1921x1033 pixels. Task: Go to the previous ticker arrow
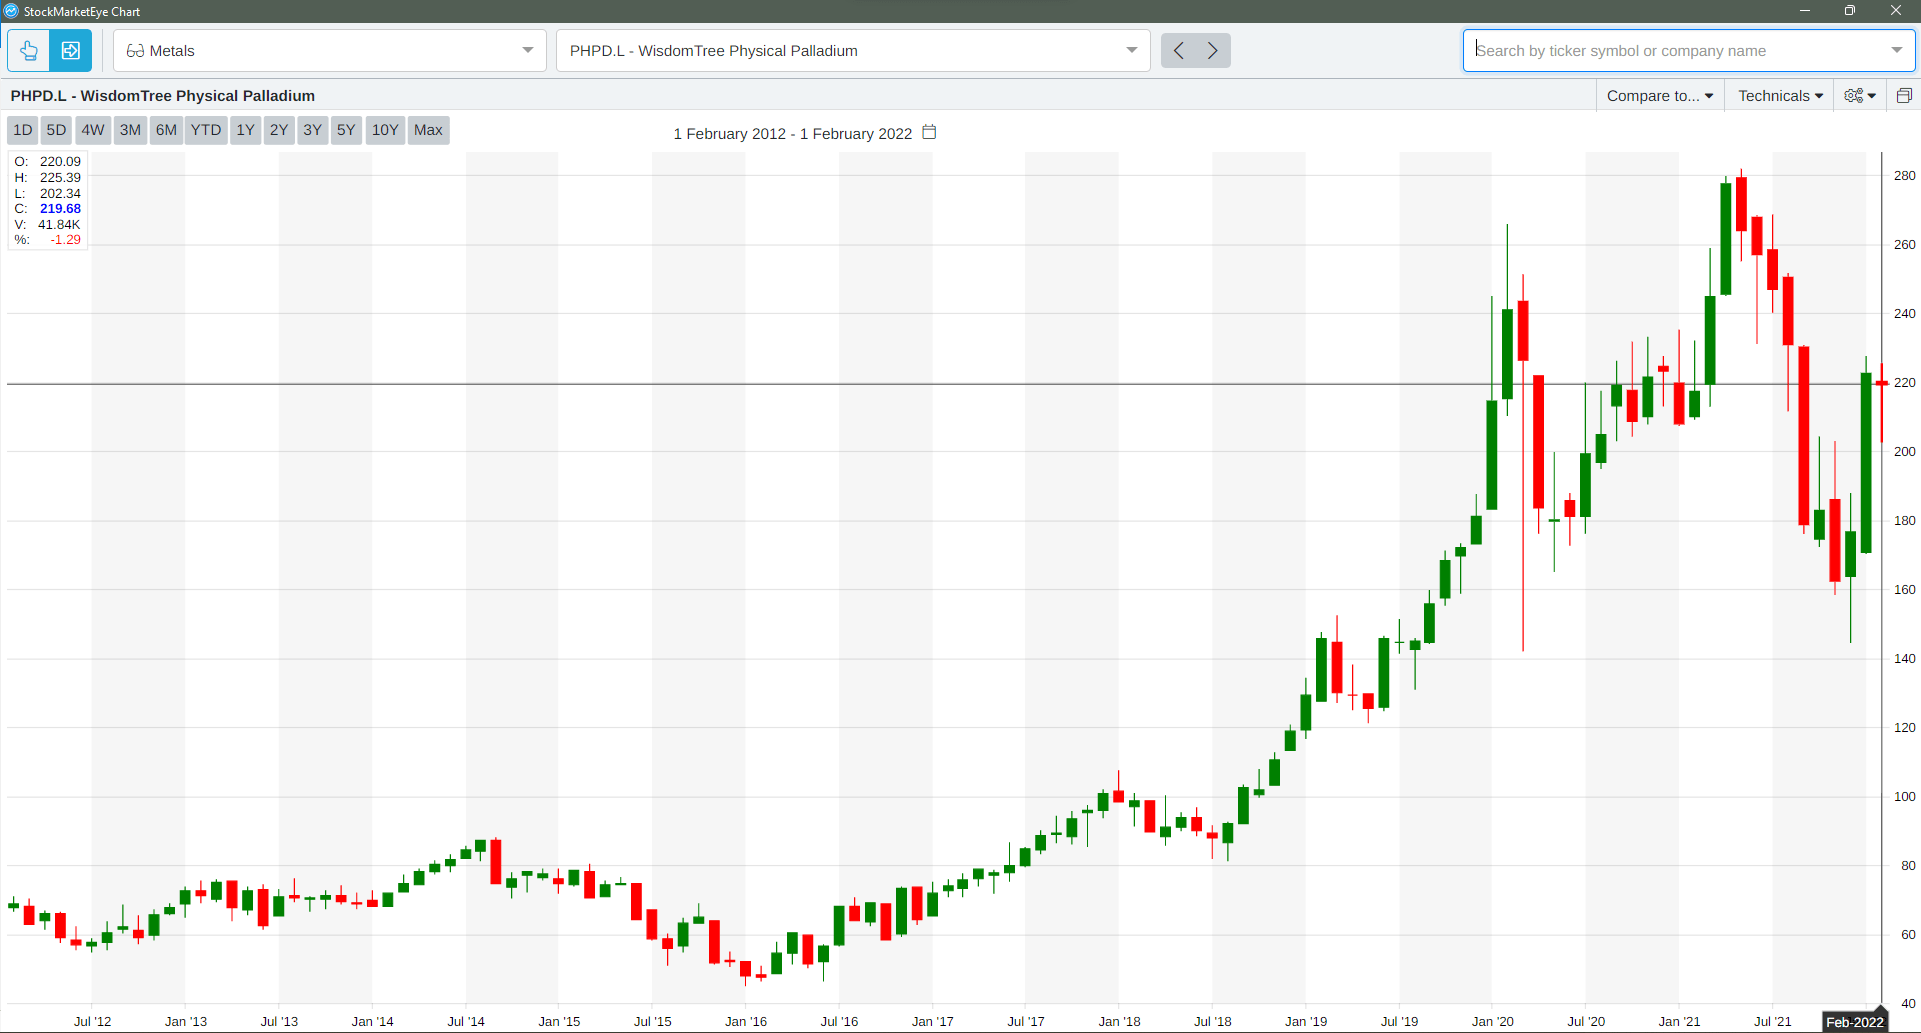tap(1179, 50)
